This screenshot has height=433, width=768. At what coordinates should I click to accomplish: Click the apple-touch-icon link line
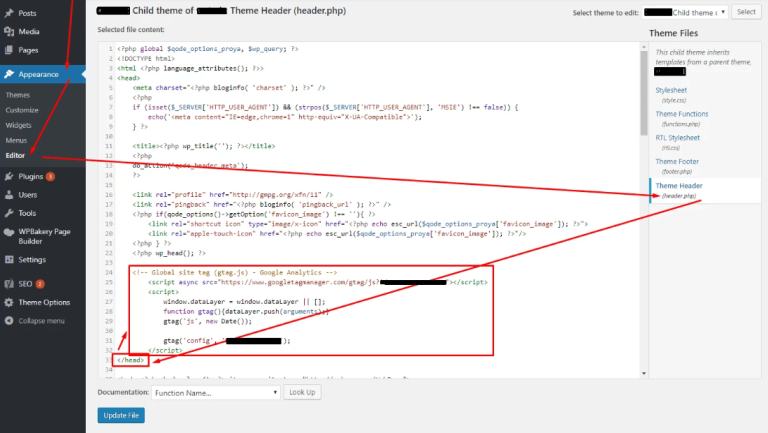click(x=337, y=234)
